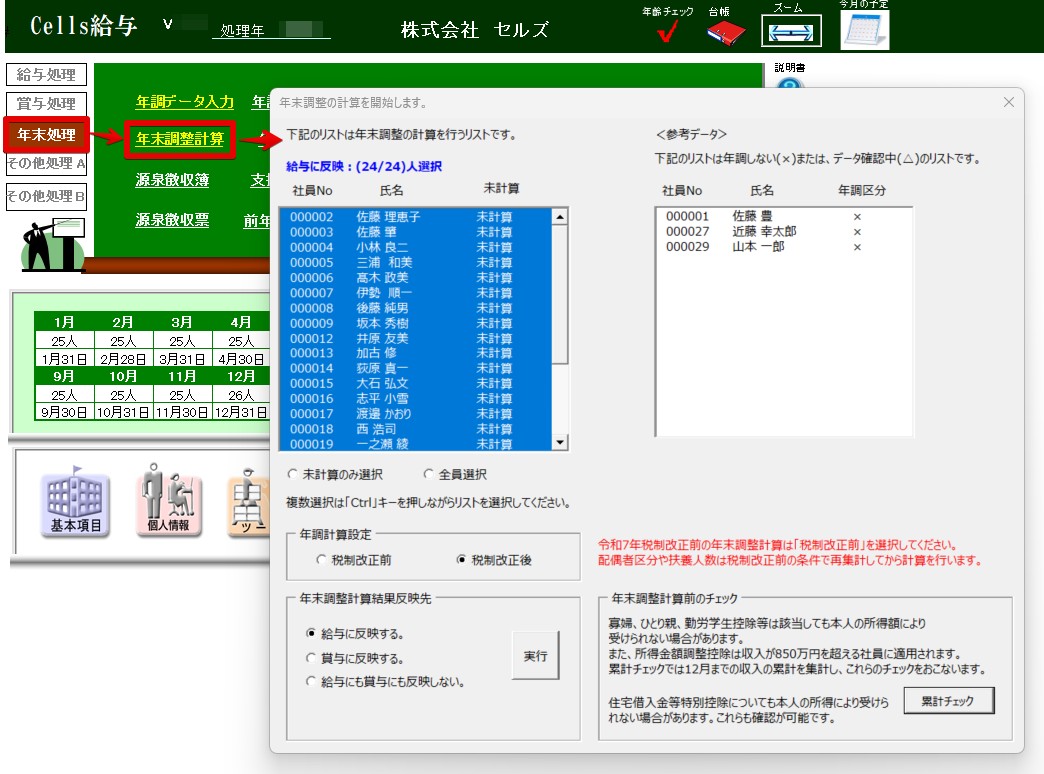Choose the 税制改正前 option

pos(322,561)
